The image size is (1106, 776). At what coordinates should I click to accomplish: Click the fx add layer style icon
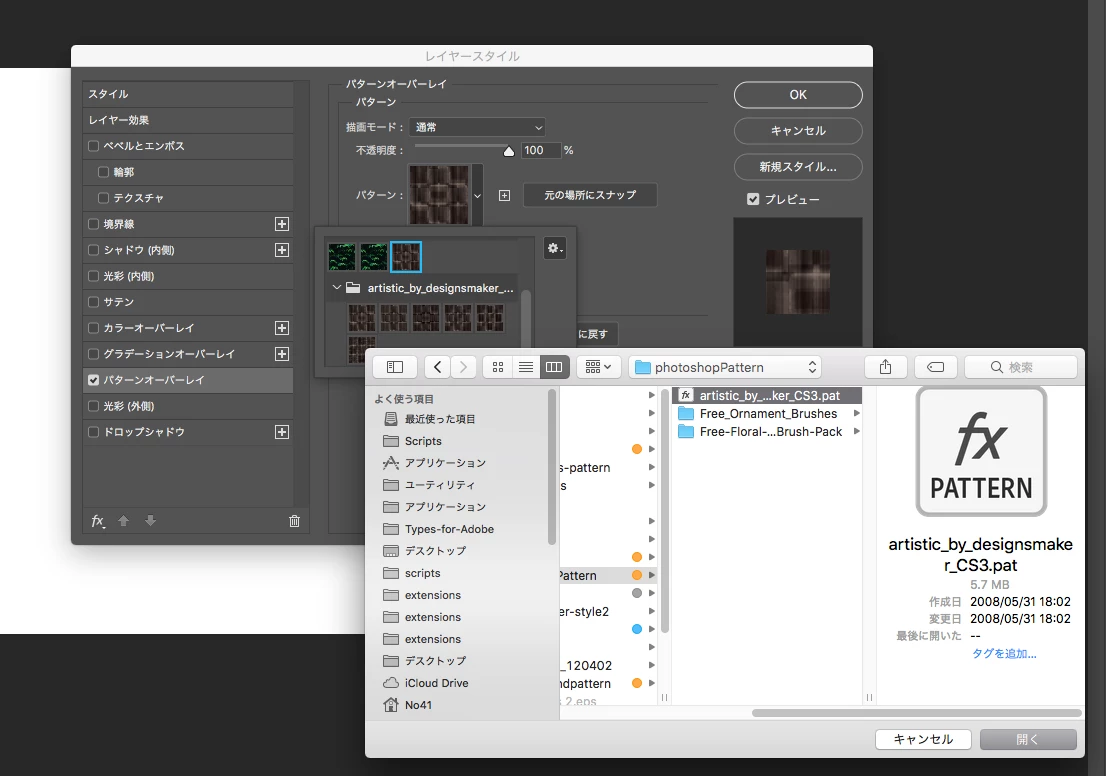click(x=98, y=521)
